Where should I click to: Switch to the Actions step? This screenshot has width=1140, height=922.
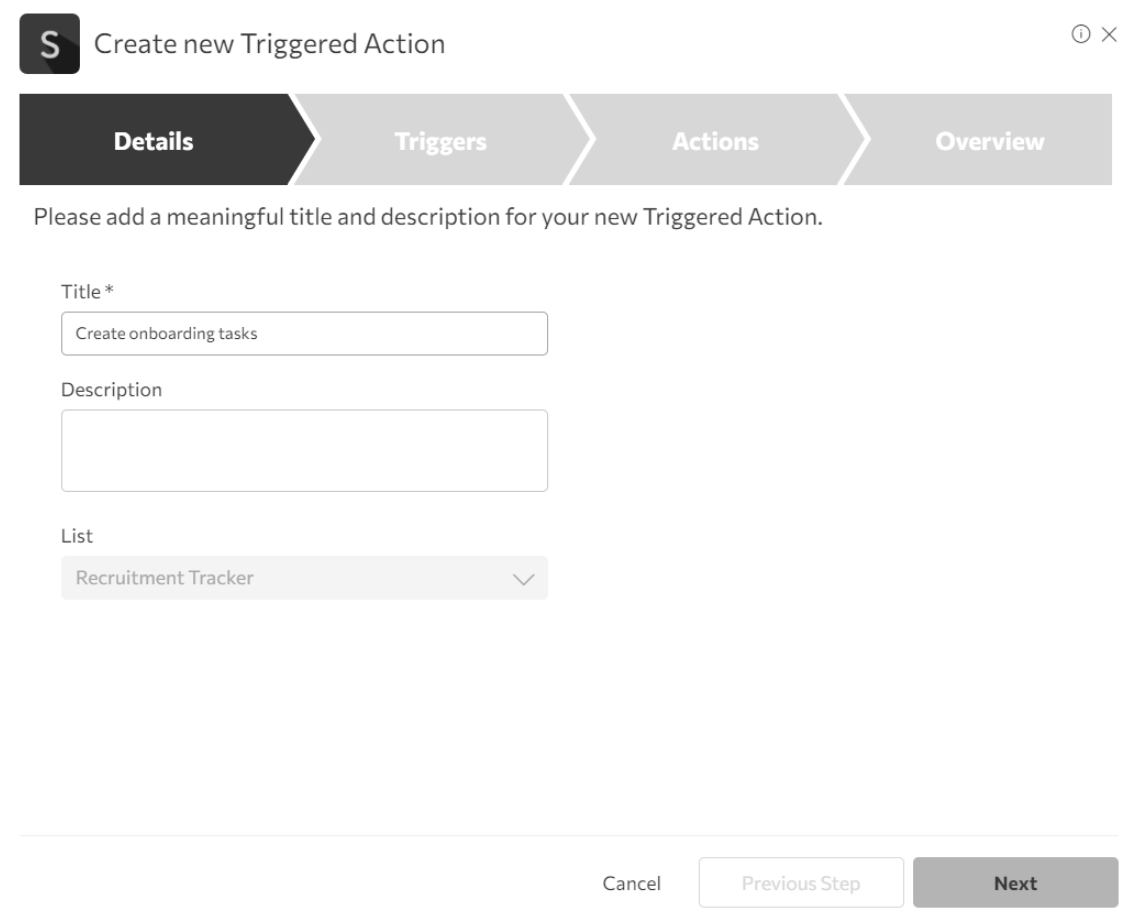pyautogui.click(x=715, y=141)
